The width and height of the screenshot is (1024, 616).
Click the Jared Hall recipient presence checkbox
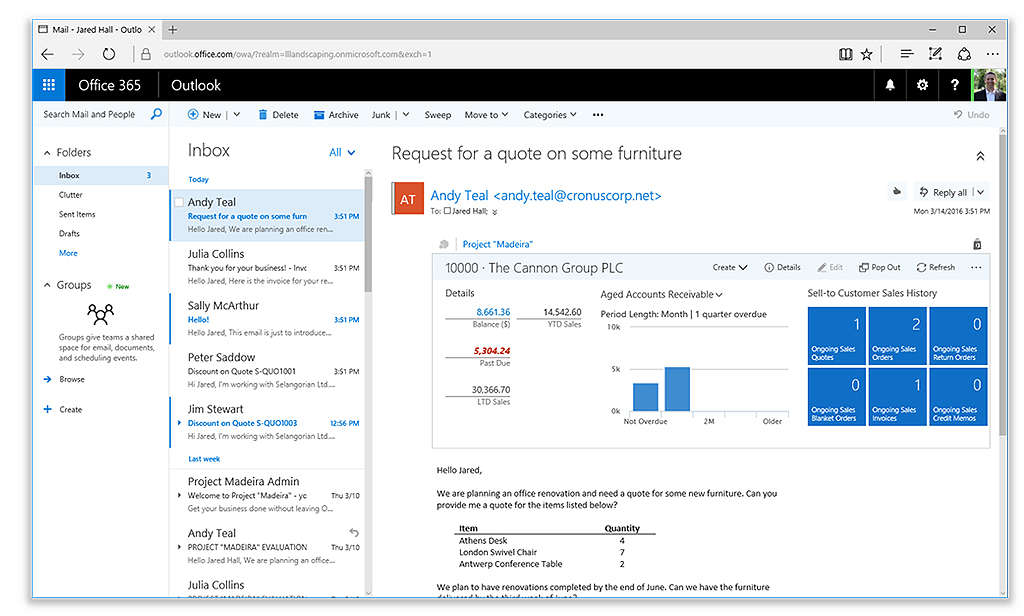pos(447,211)
